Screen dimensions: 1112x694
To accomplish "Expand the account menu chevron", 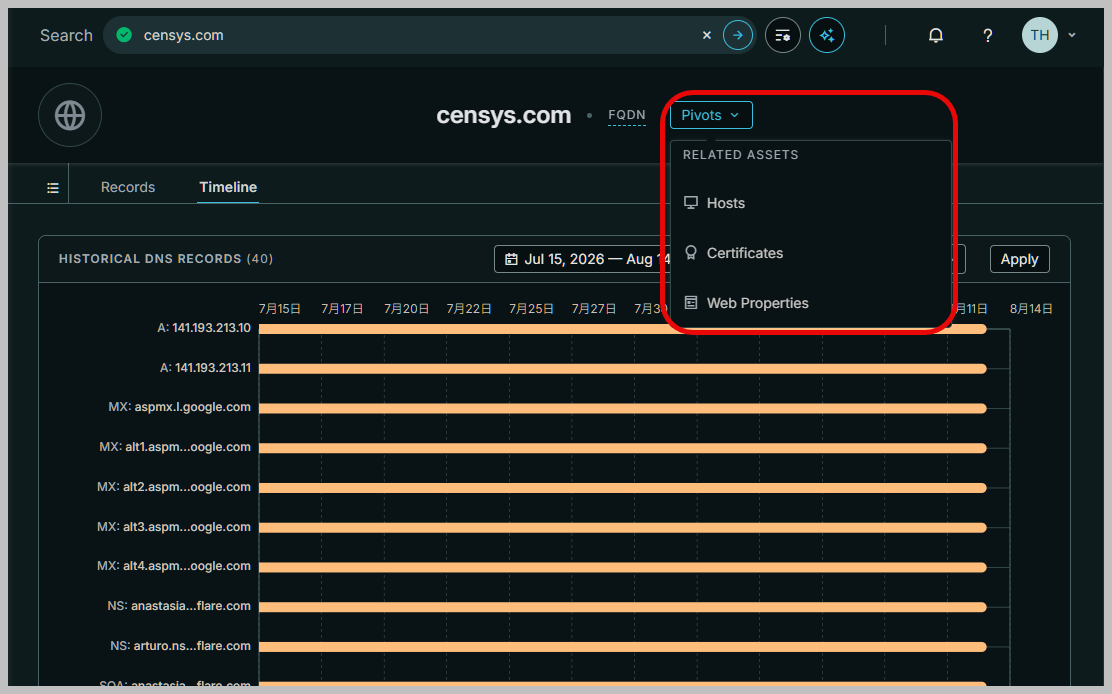I will point(1072,35).
